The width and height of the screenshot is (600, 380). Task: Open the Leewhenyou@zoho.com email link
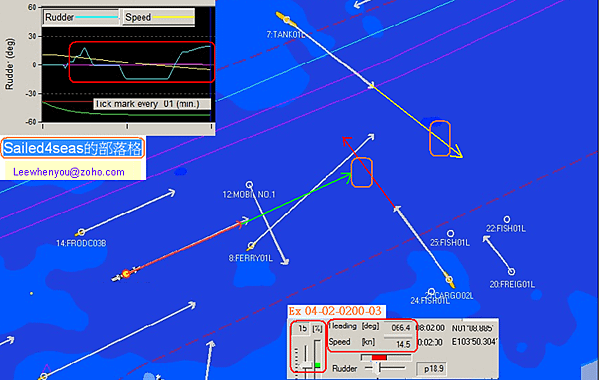click(69, 172)
